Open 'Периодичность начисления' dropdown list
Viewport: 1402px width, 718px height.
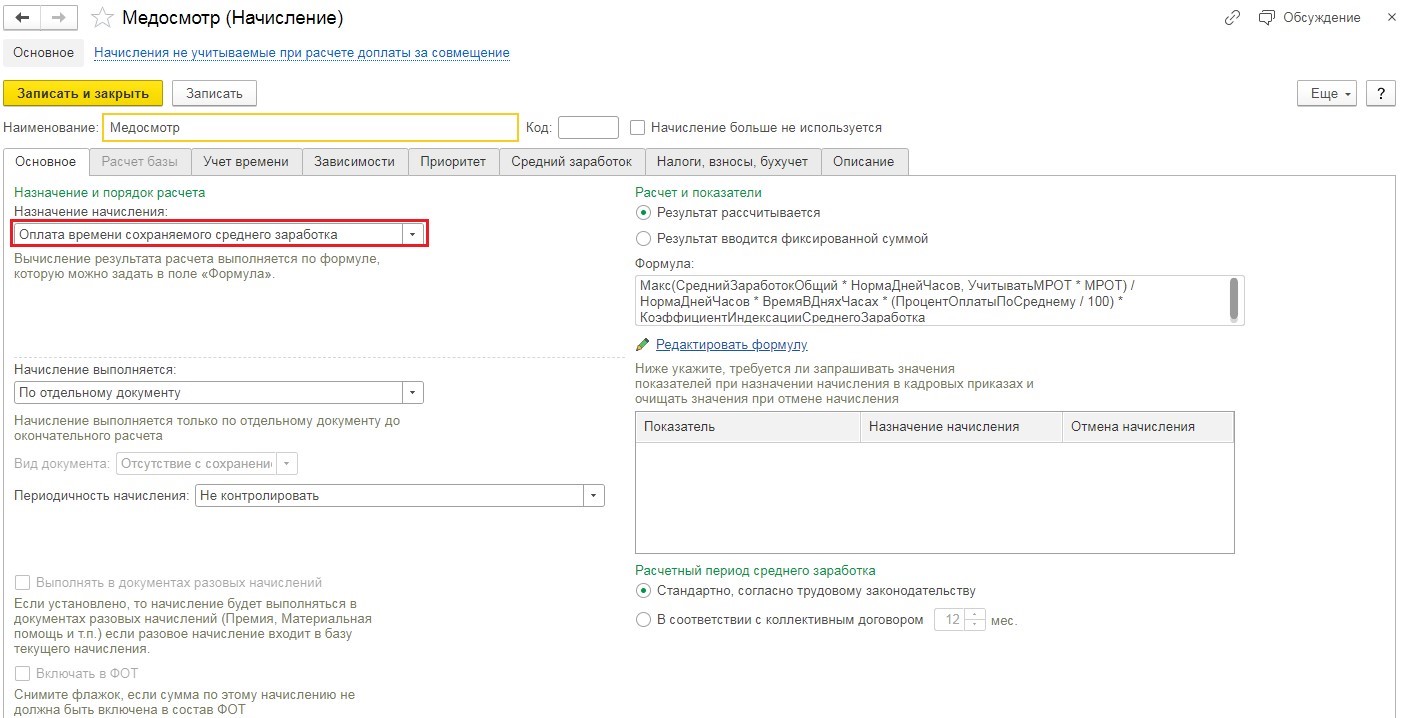[593, 495]
